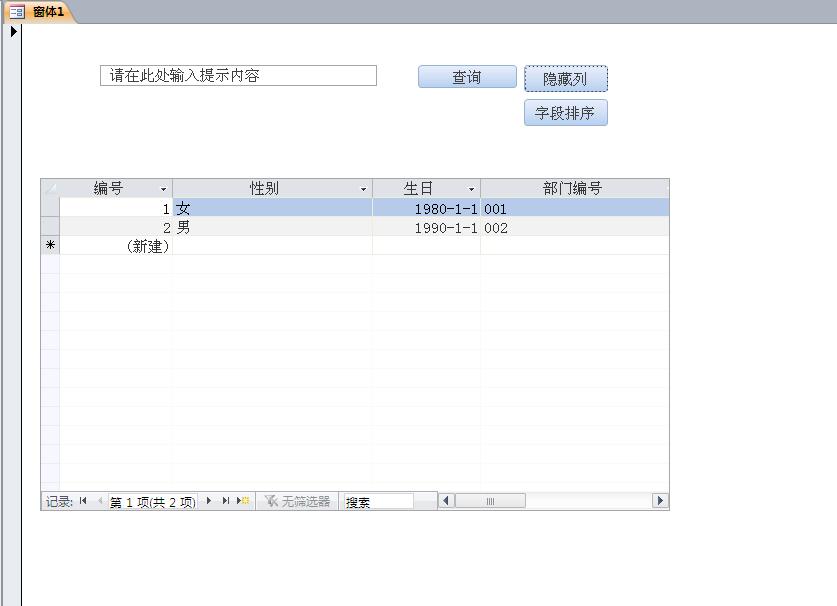The width and height of the screenshot is (837, 606).
Task: Click the horizontal scrollbar left arrow
Action: (x=446, y=501)
